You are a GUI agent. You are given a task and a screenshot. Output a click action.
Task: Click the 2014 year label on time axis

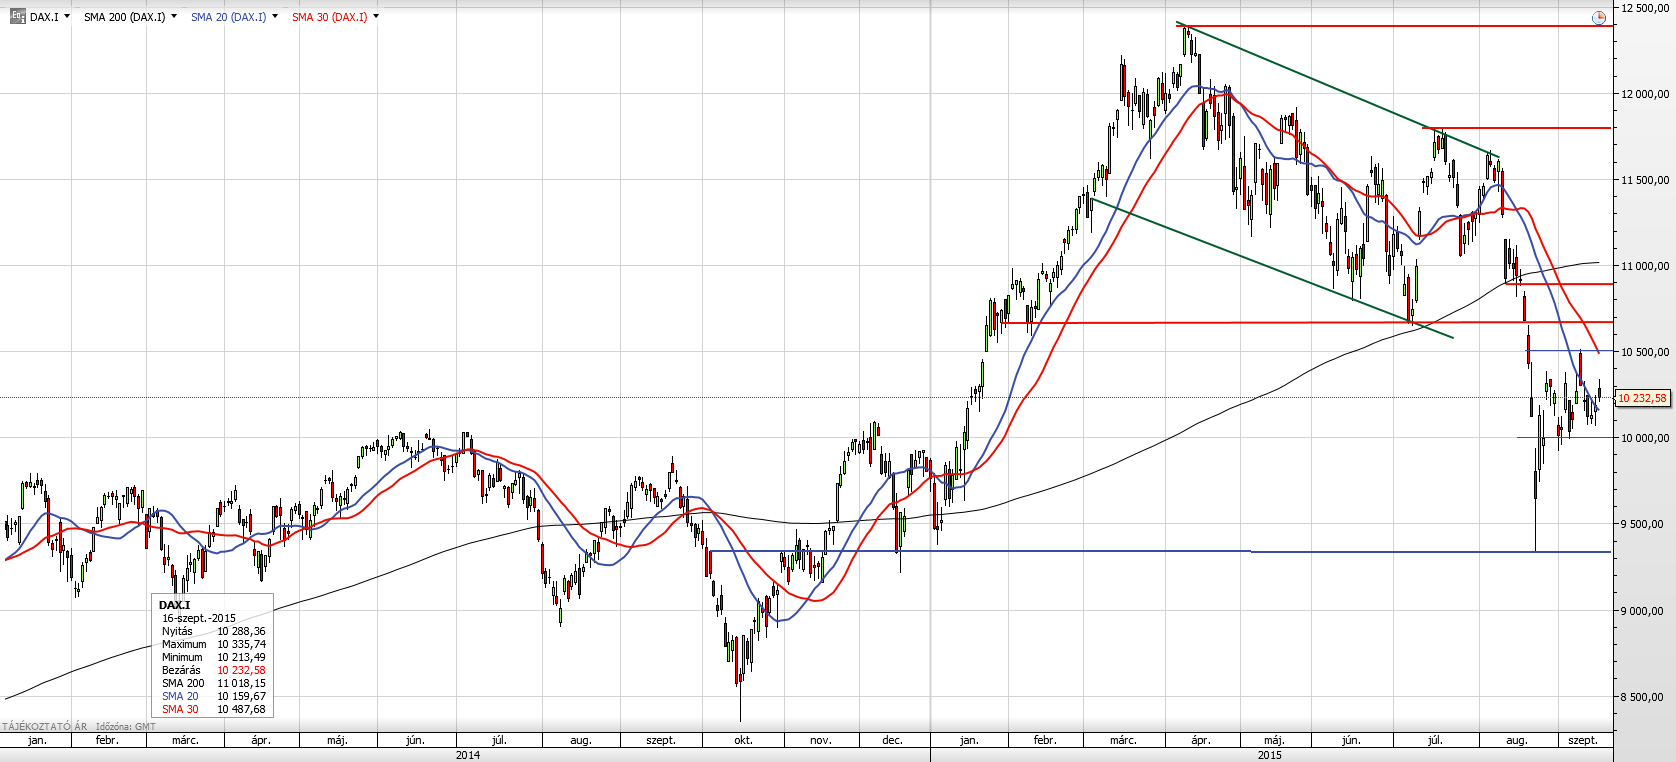point(467,755)
